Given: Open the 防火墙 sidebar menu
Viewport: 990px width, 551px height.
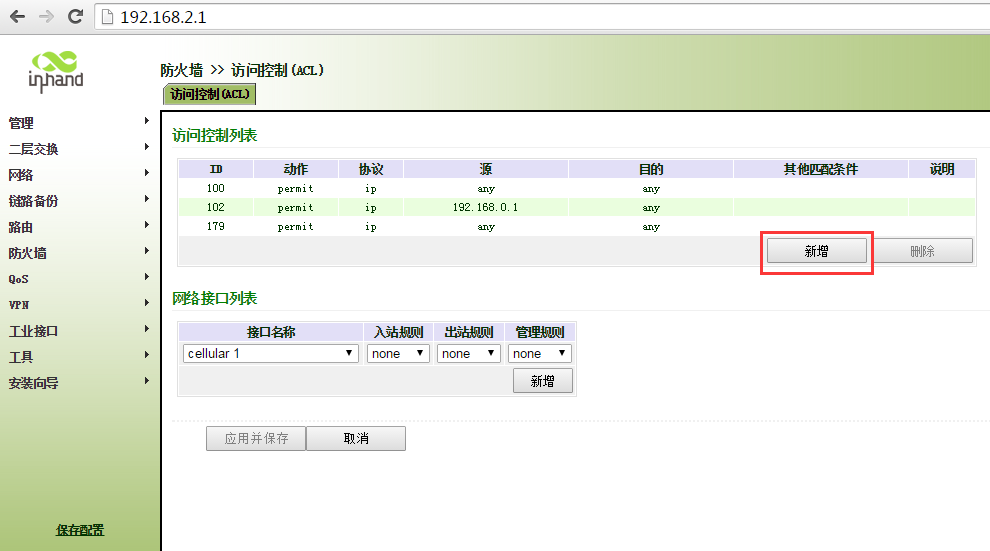Looking at the screenshot, I should [x=28, y=253].
